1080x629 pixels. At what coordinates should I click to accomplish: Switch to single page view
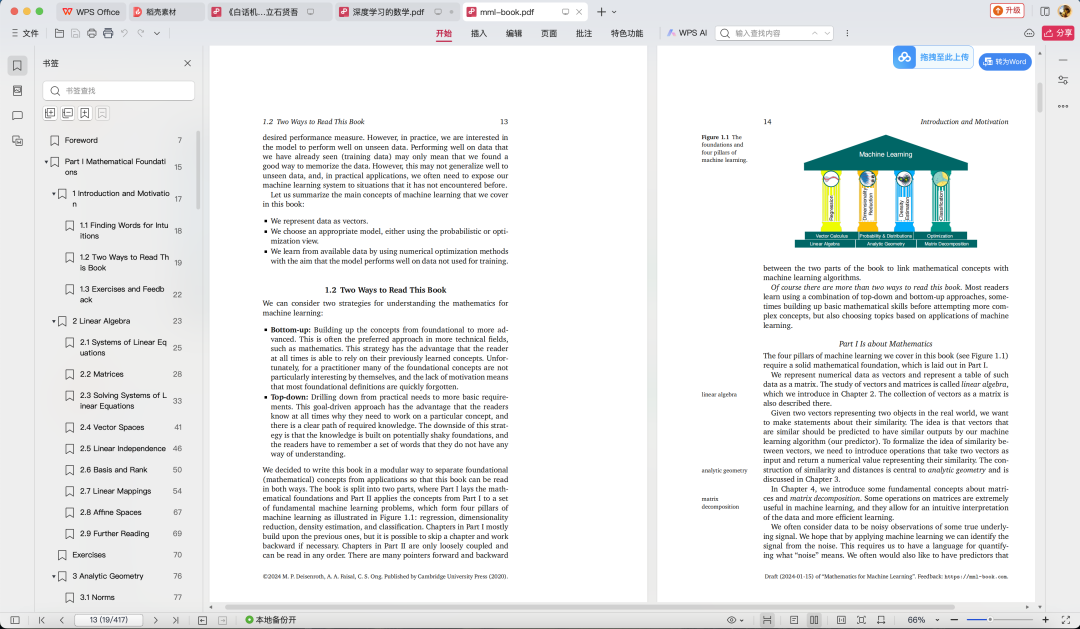(x=794, y=620)
